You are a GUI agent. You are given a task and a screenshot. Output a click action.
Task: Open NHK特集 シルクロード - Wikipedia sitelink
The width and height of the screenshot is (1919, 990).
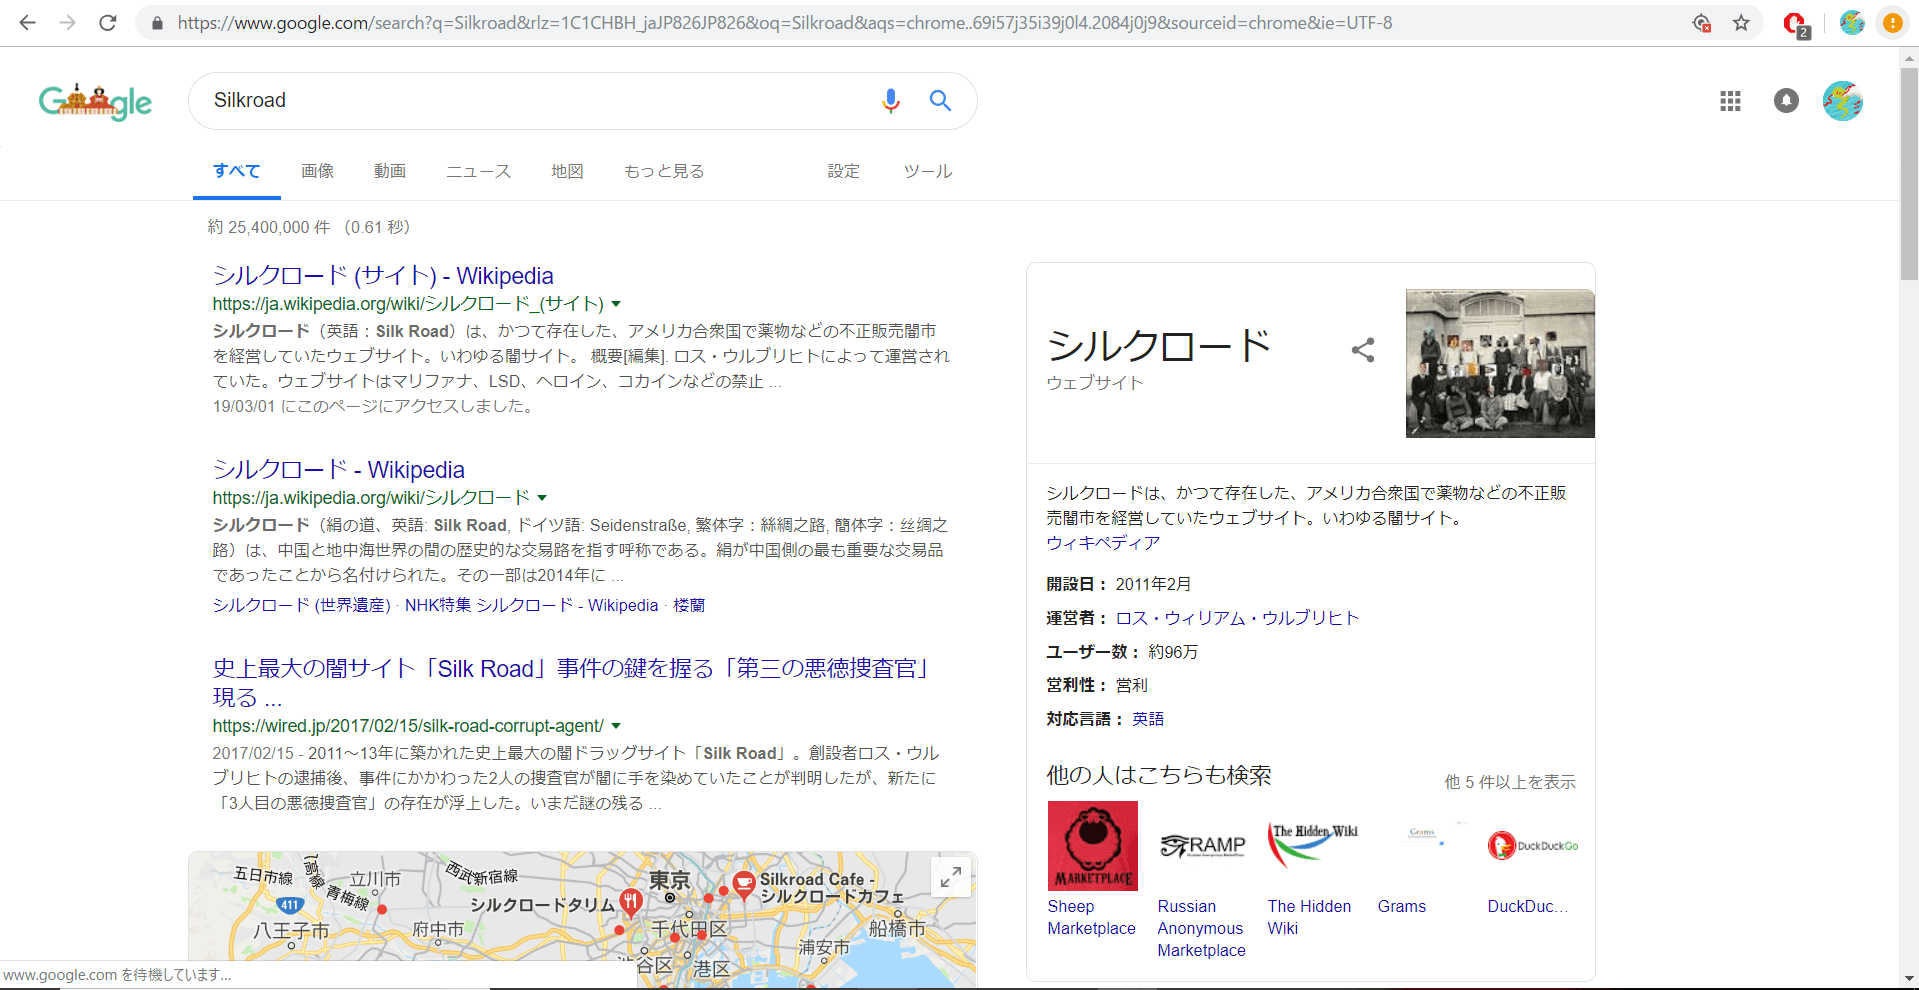532,605
